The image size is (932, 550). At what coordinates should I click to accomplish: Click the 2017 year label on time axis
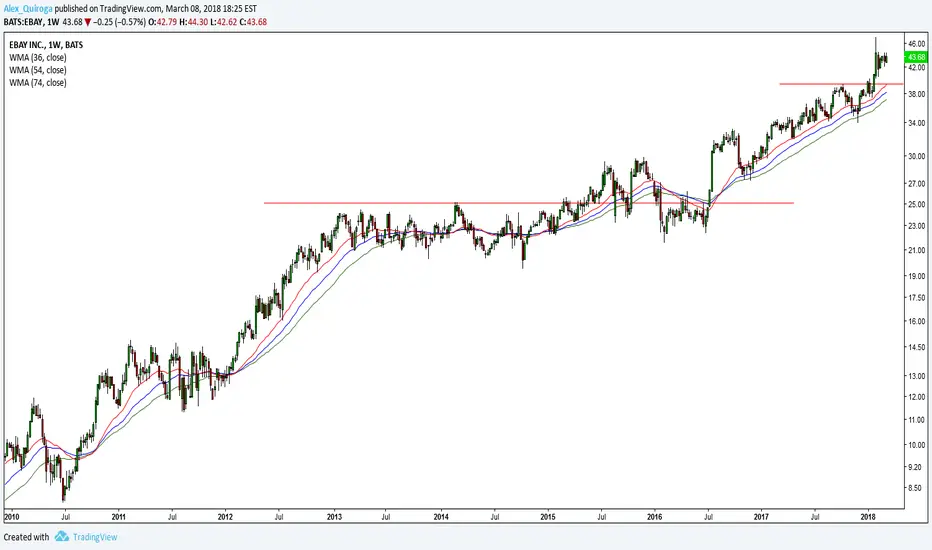click(761, 517)
